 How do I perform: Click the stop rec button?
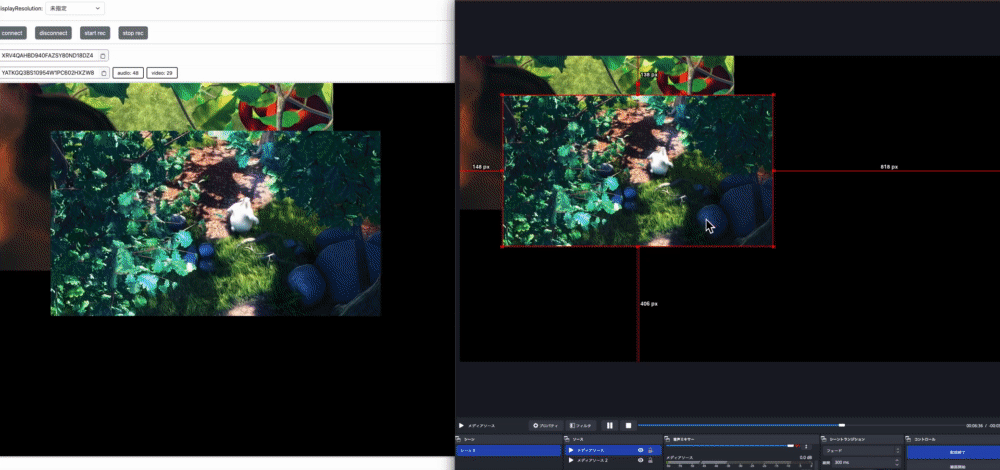(x=133, y=33)
